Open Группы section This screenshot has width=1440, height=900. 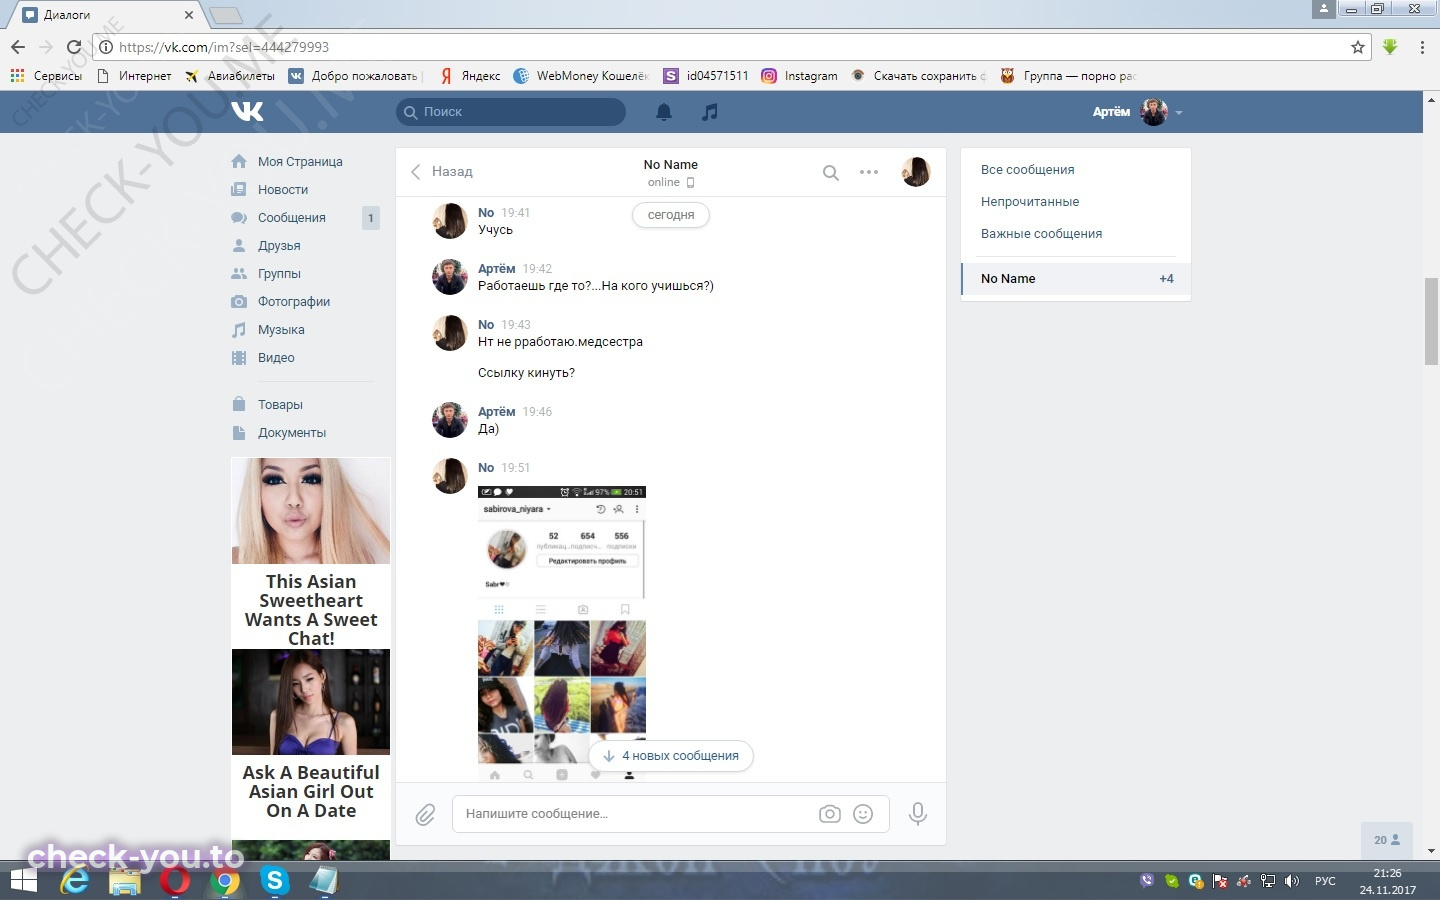click(279, 273)
